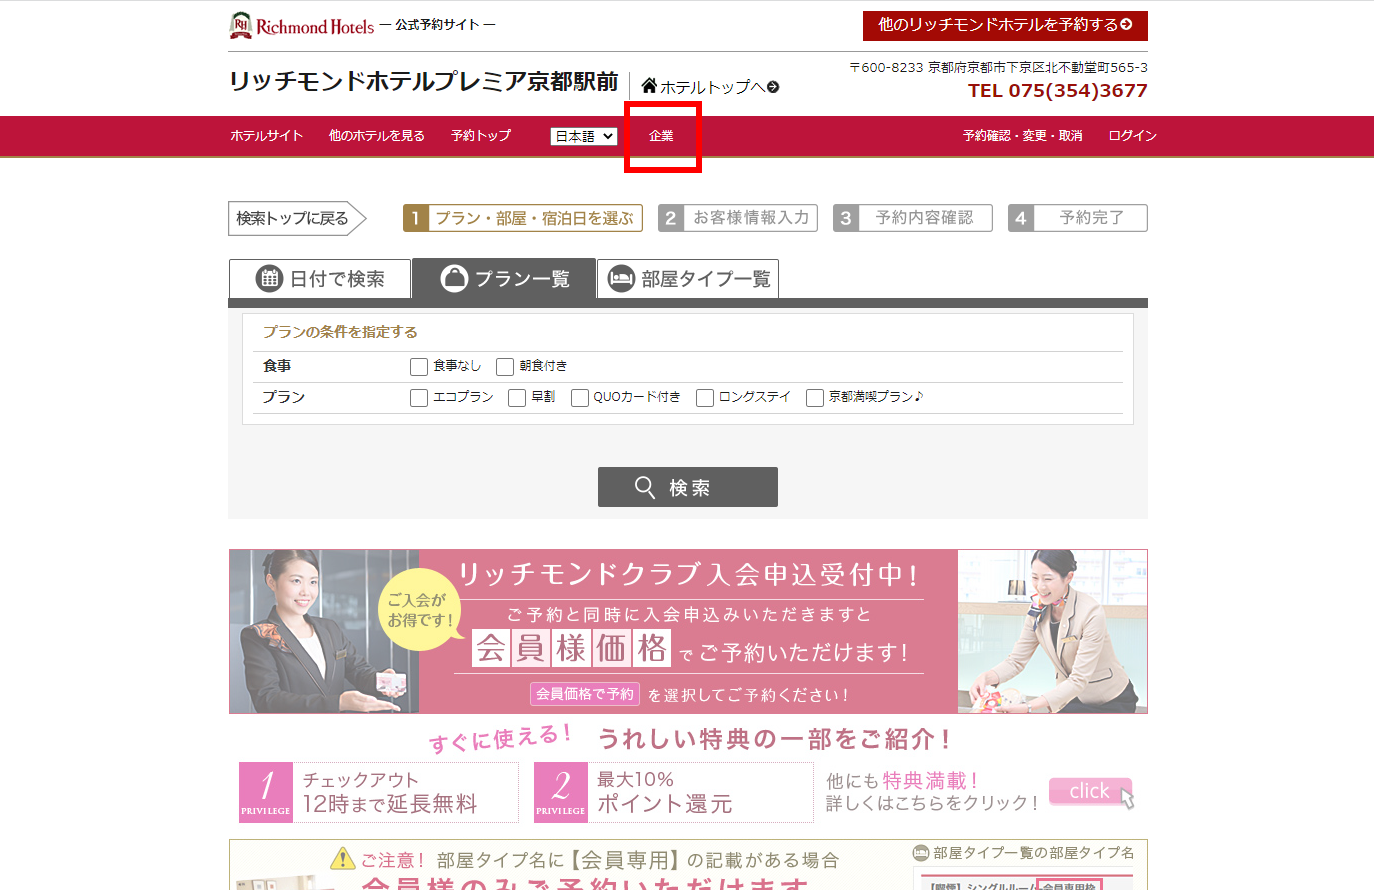Click the プランの条件を指定する heading
Screen dimensions: 1374x890
click(x=340, y=332)
